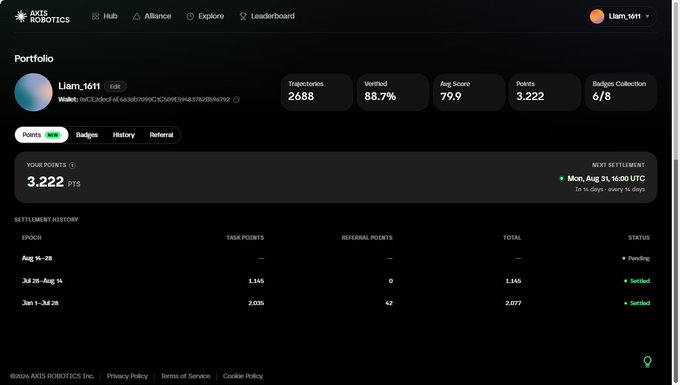Image resolution: width=680 pixels, height=385 pixels.
Task: Click the large portfolio profile picture
Action: click(x=33, y=92)
